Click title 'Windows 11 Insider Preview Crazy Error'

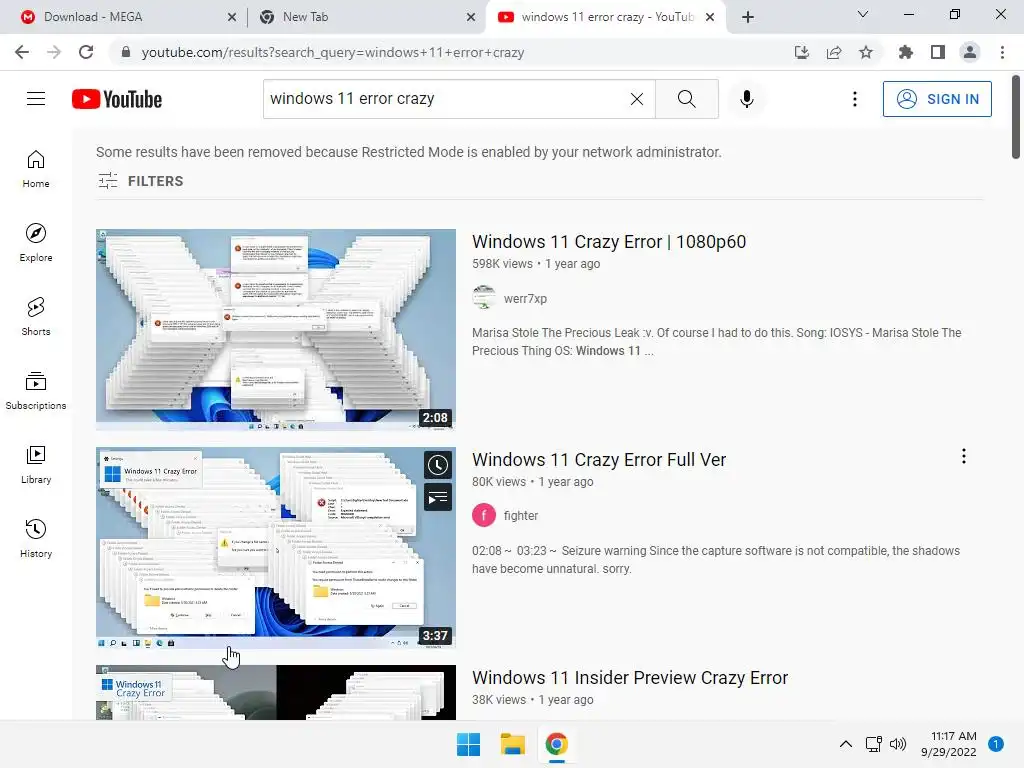pos(630,678)
